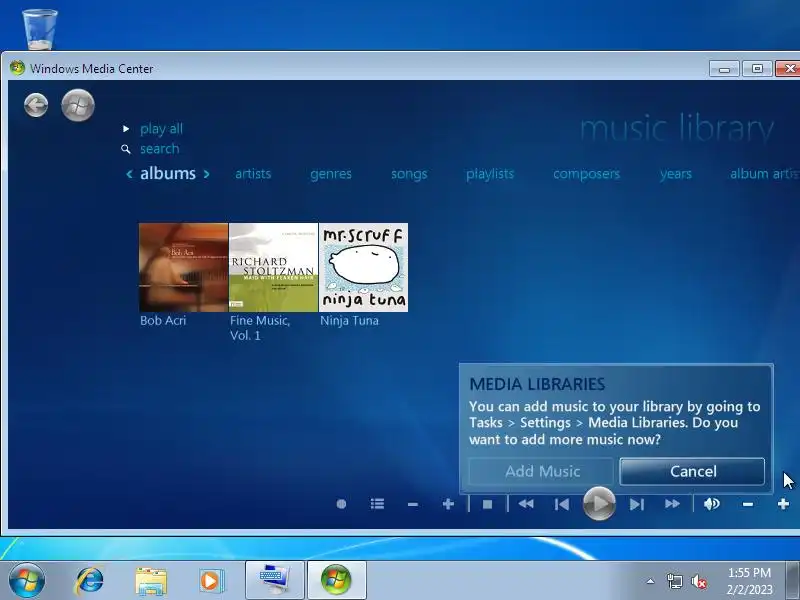Skip to the next track
Viewport: 800px width, 600px height.
click(x=636, y=504)
